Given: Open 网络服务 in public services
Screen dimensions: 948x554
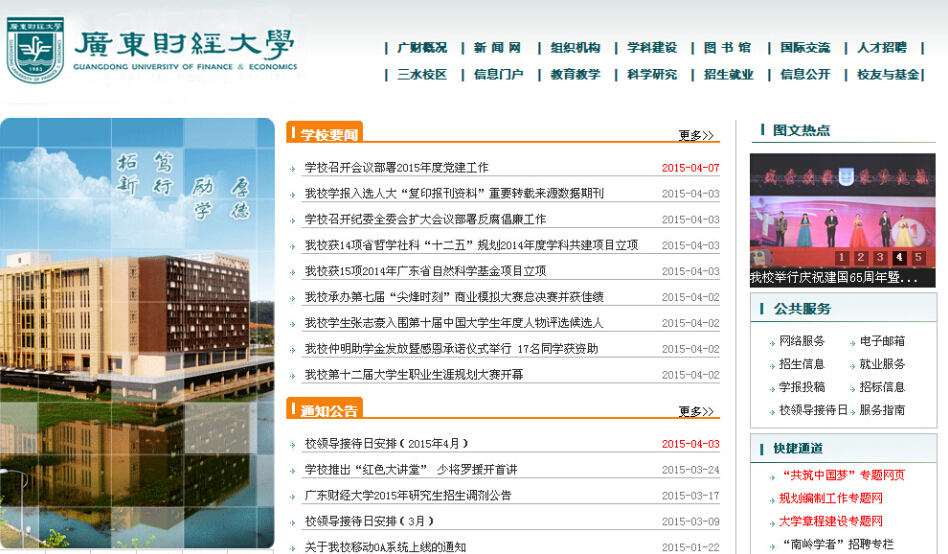Looking at the screenshot, I should click(802, 341).
